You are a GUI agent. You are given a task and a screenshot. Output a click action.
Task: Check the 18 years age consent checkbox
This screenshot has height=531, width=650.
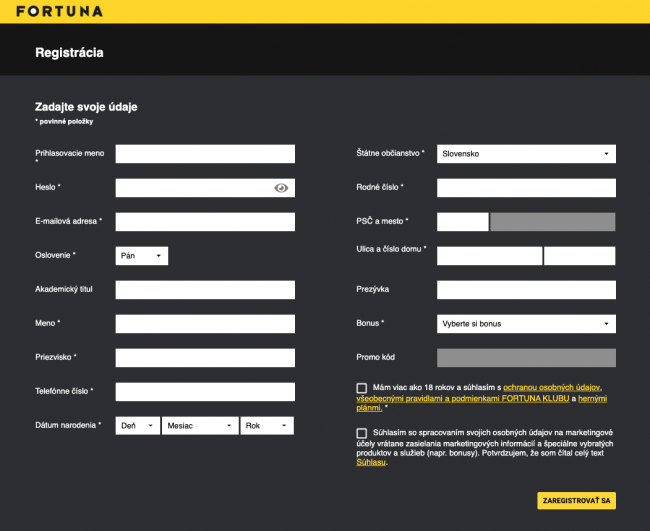[x=361, y=388]
